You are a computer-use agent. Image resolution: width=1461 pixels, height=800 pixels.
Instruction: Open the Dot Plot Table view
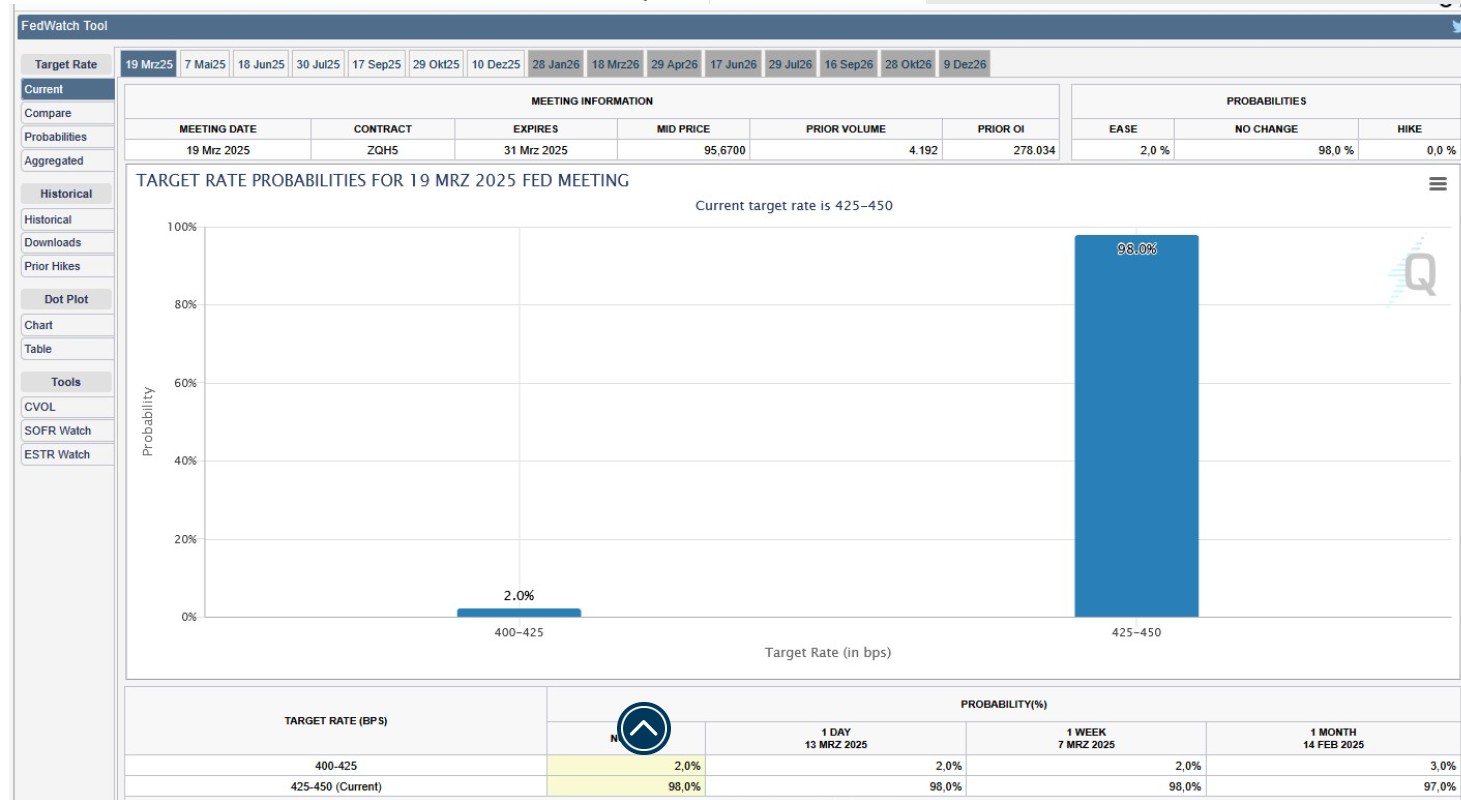67,349
